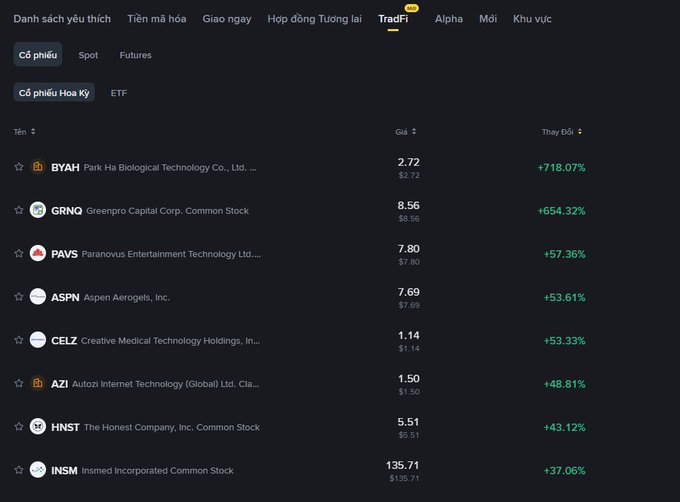Click the +654.32% change value
This screenshot has height=502, width=680.
pos(561,211)
